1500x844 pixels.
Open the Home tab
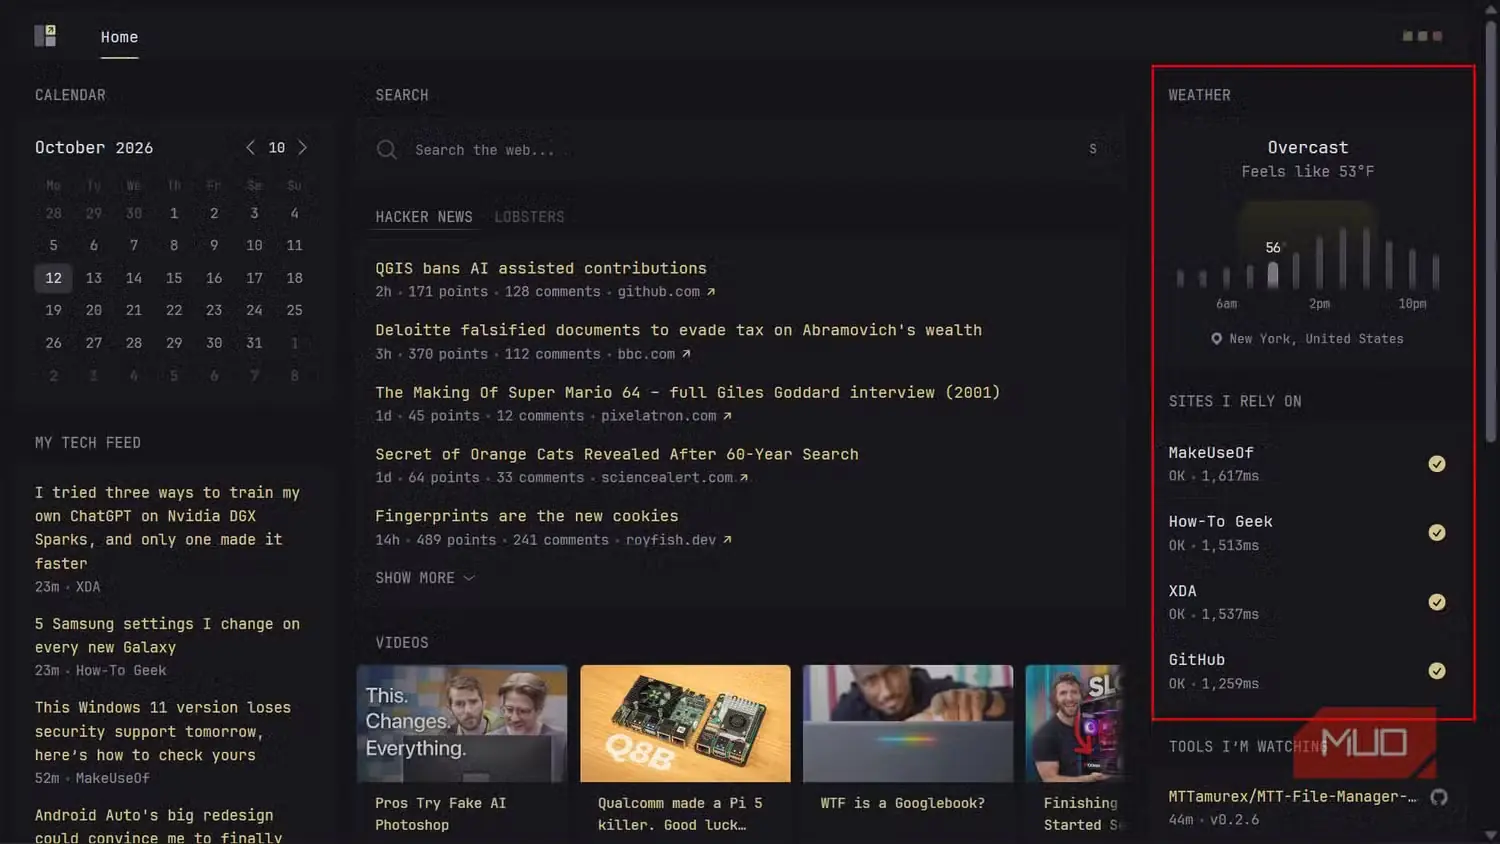pyautogui.click(x=119, y=37)
